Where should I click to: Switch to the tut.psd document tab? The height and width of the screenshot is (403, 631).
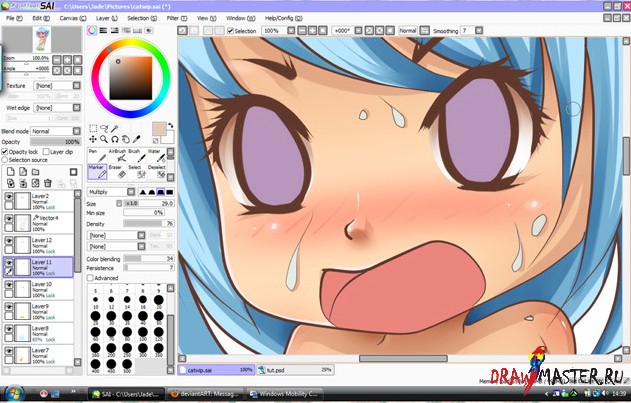tap(295, 370)
